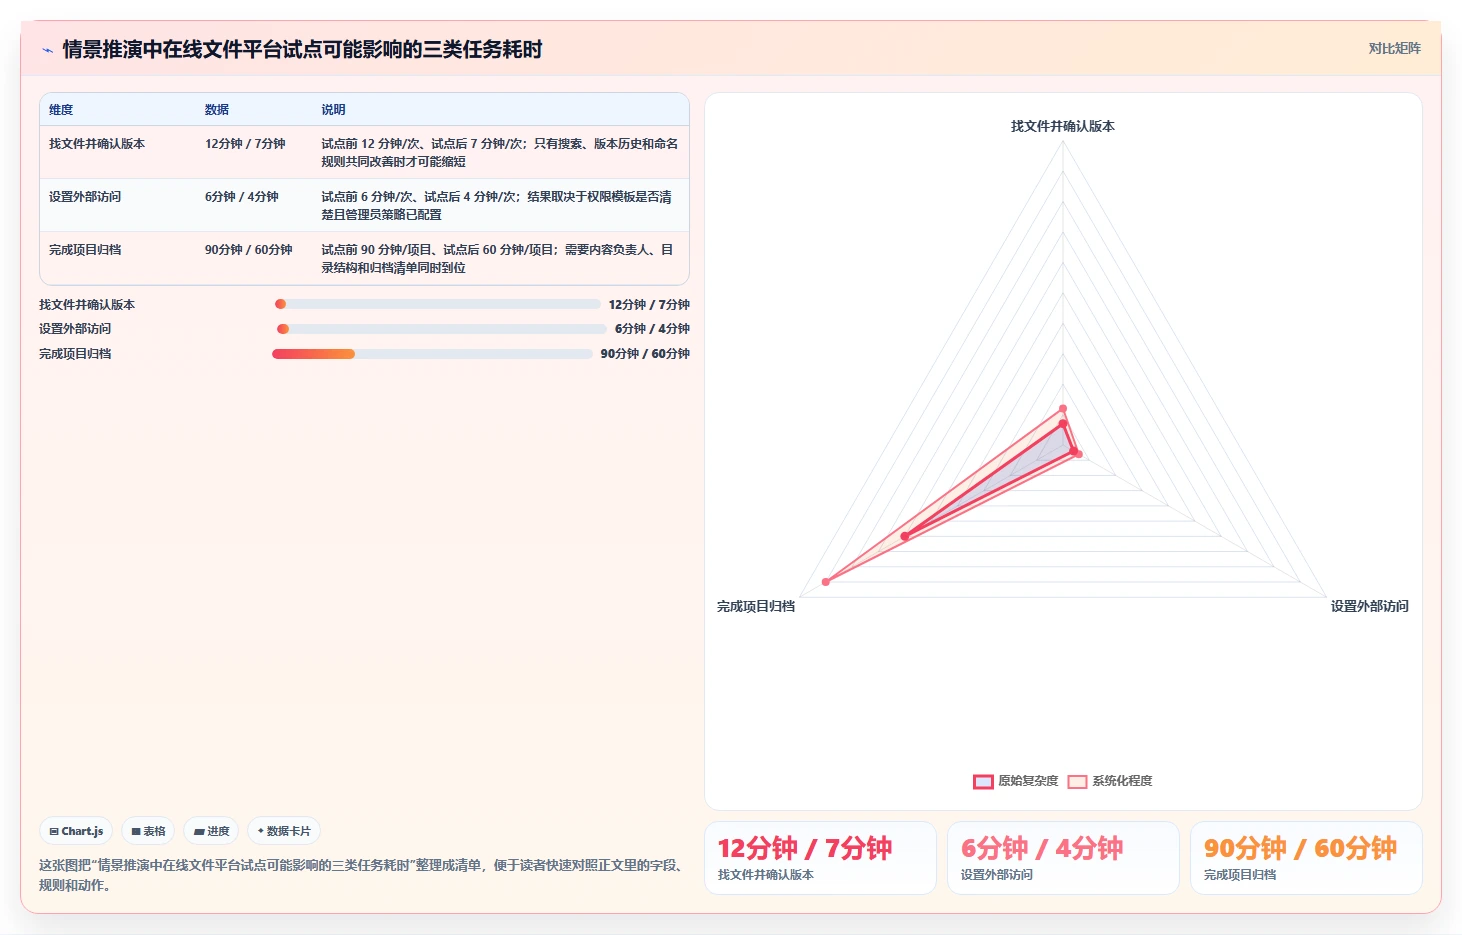Click the 原始复杂度 legend text
Image resolution: width=1462 pixels, height=935 pixels.
click(x=1028, y=781)
